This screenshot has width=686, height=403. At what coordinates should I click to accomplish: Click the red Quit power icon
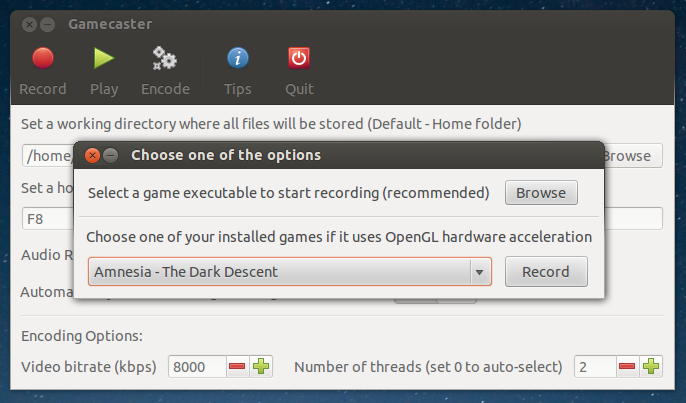299,58
